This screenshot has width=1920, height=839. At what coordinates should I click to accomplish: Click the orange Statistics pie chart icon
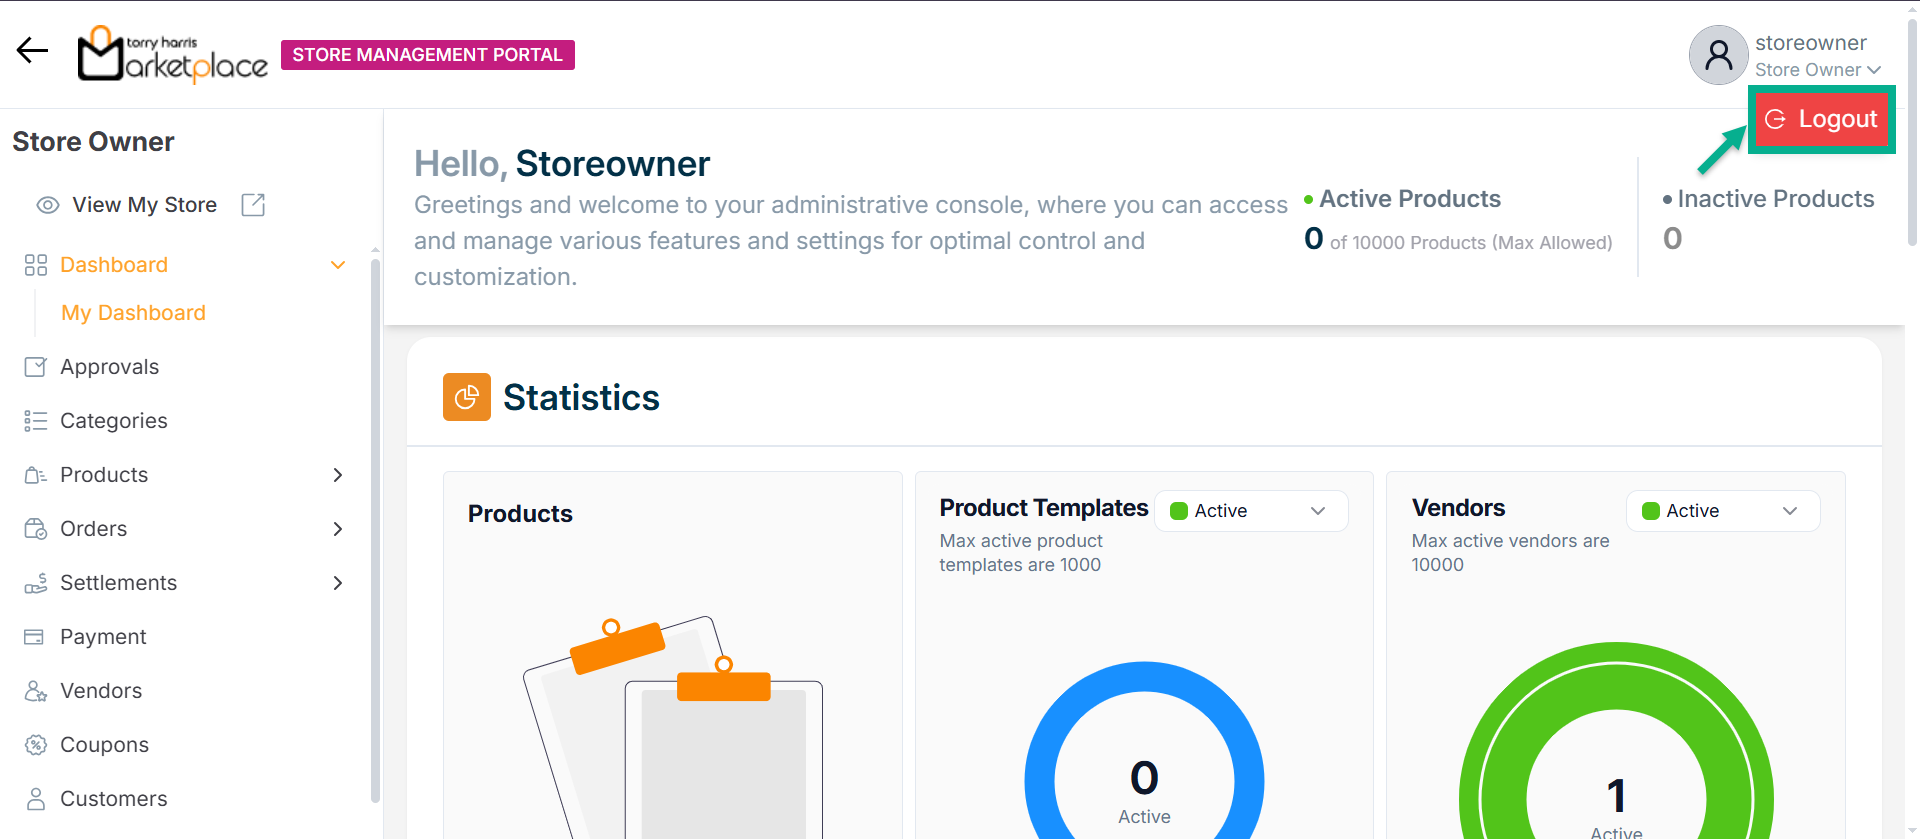[466, 397]
